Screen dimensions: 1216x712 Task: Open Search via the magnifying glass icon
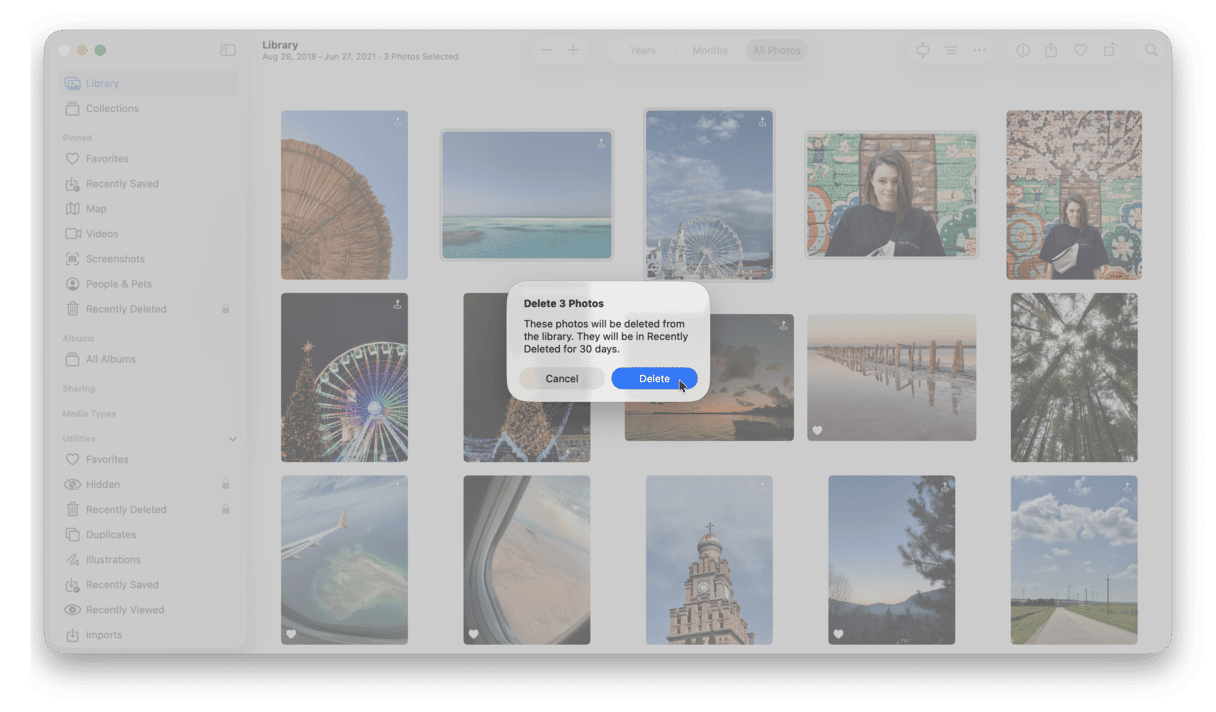tap(1151, 50)
